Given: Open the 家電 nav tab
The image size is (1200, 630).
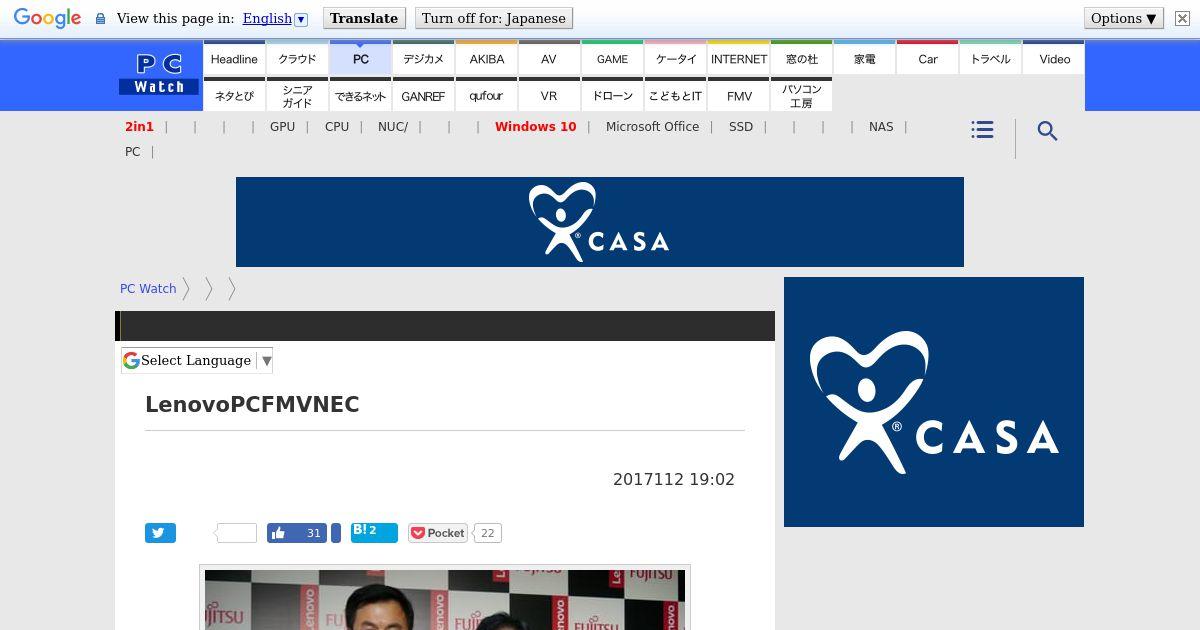Looking at the screenshot, I should 864,58.
